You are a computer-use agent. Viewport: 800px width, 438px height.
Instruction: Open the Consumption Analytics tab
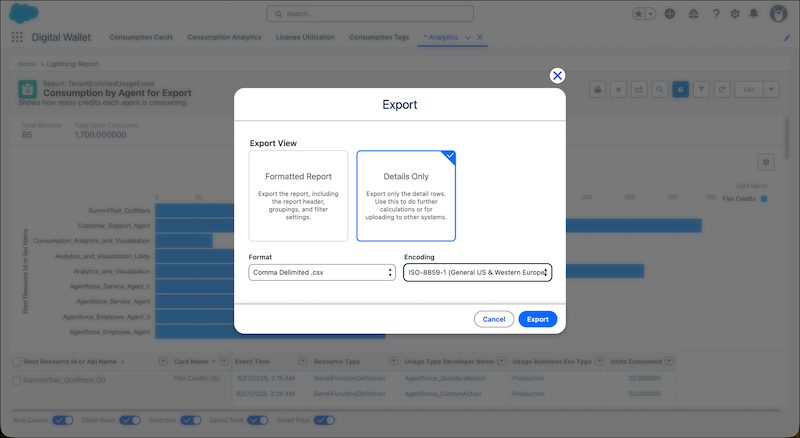click(x=224, y=37)
